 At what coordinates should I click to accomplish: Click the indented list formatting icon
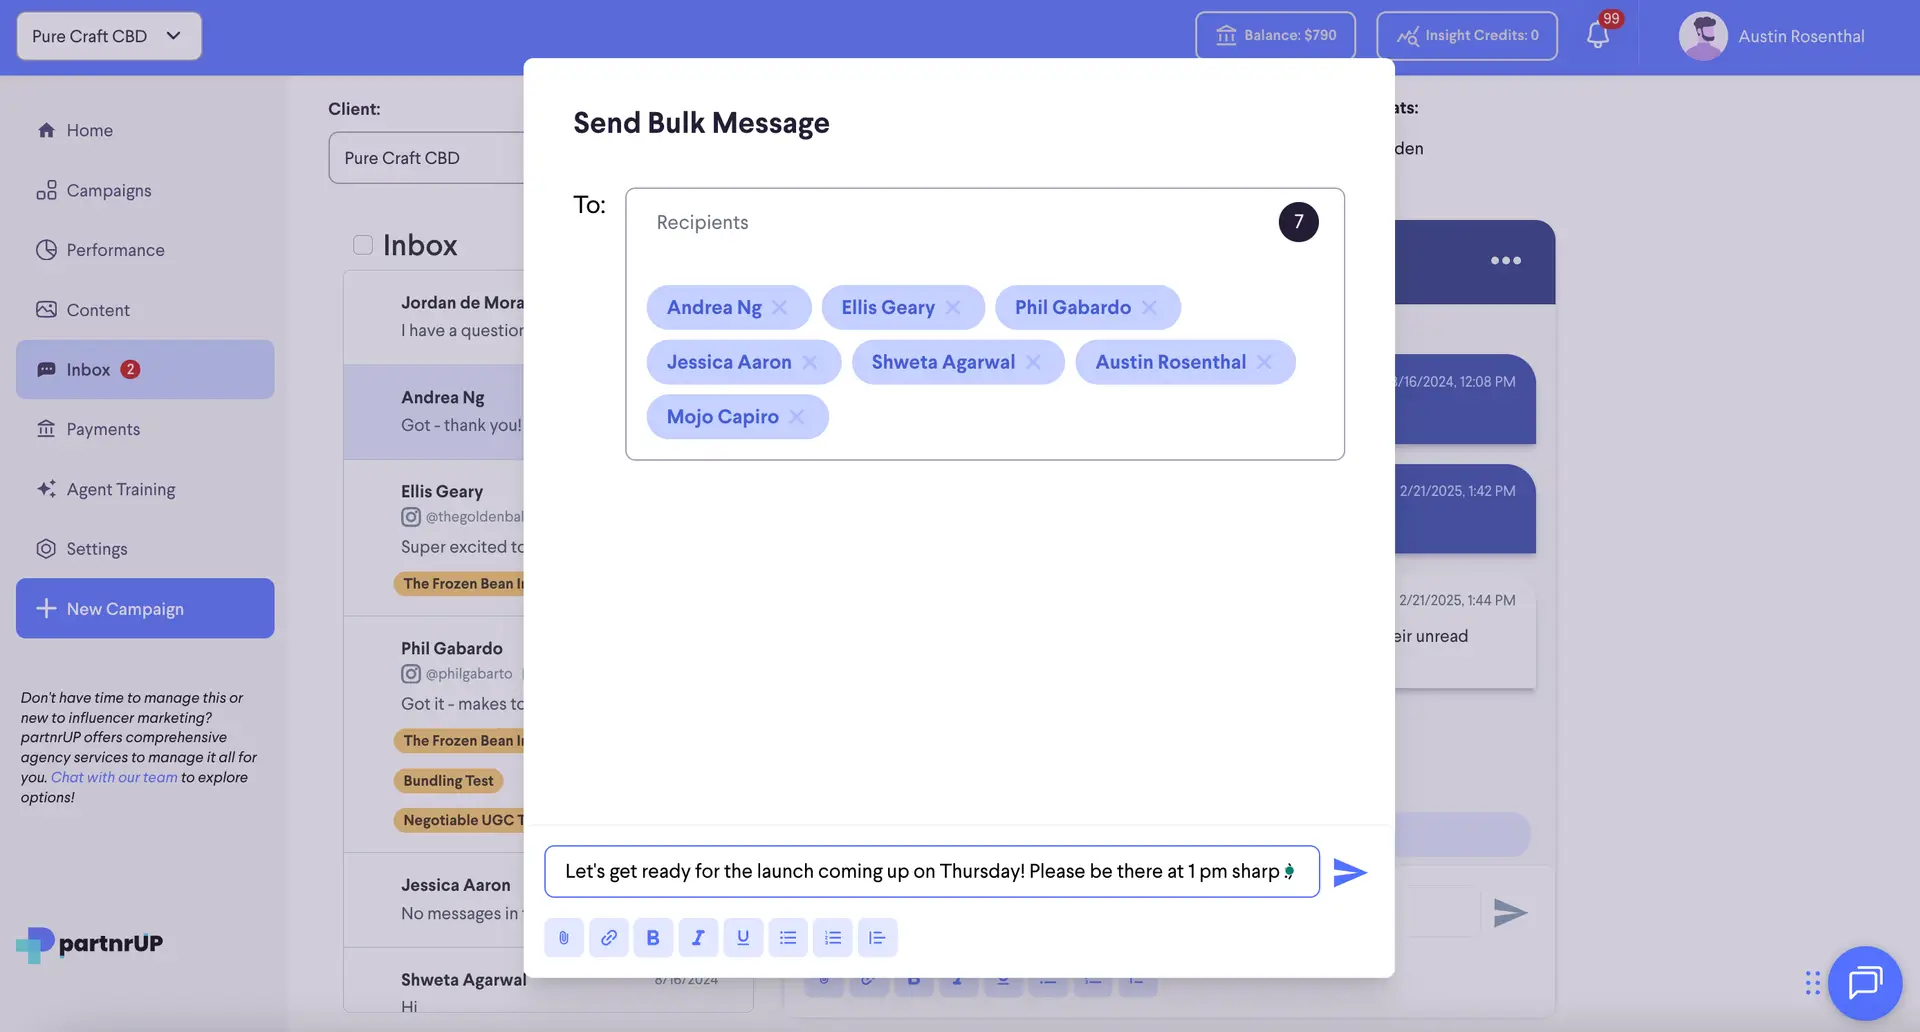(x=877, y=937)
